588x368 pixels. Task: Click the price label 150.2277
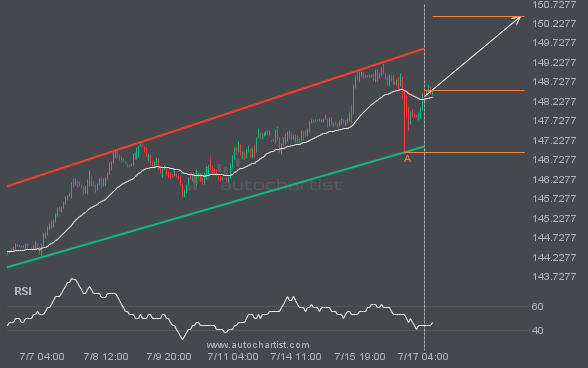click(x=554, y=24)
